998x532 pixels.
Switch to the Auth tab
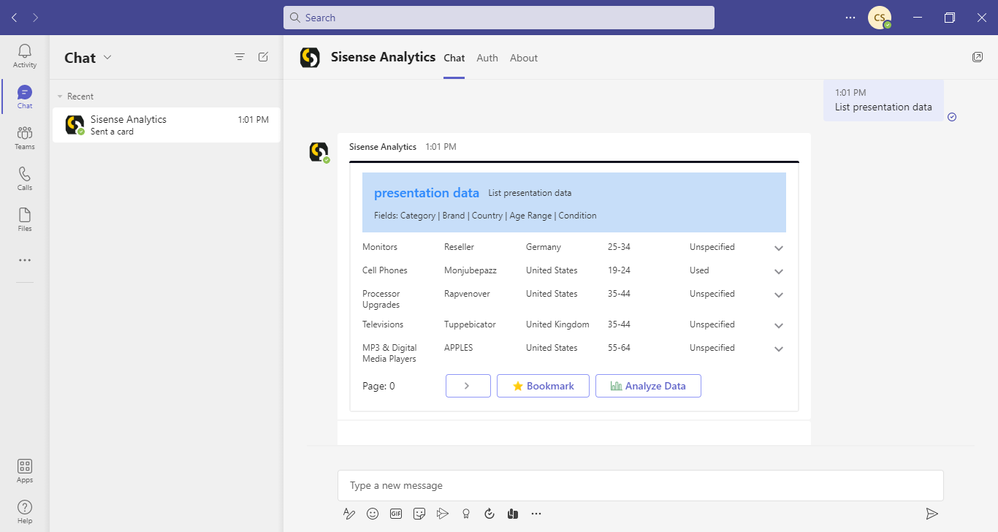487,58
